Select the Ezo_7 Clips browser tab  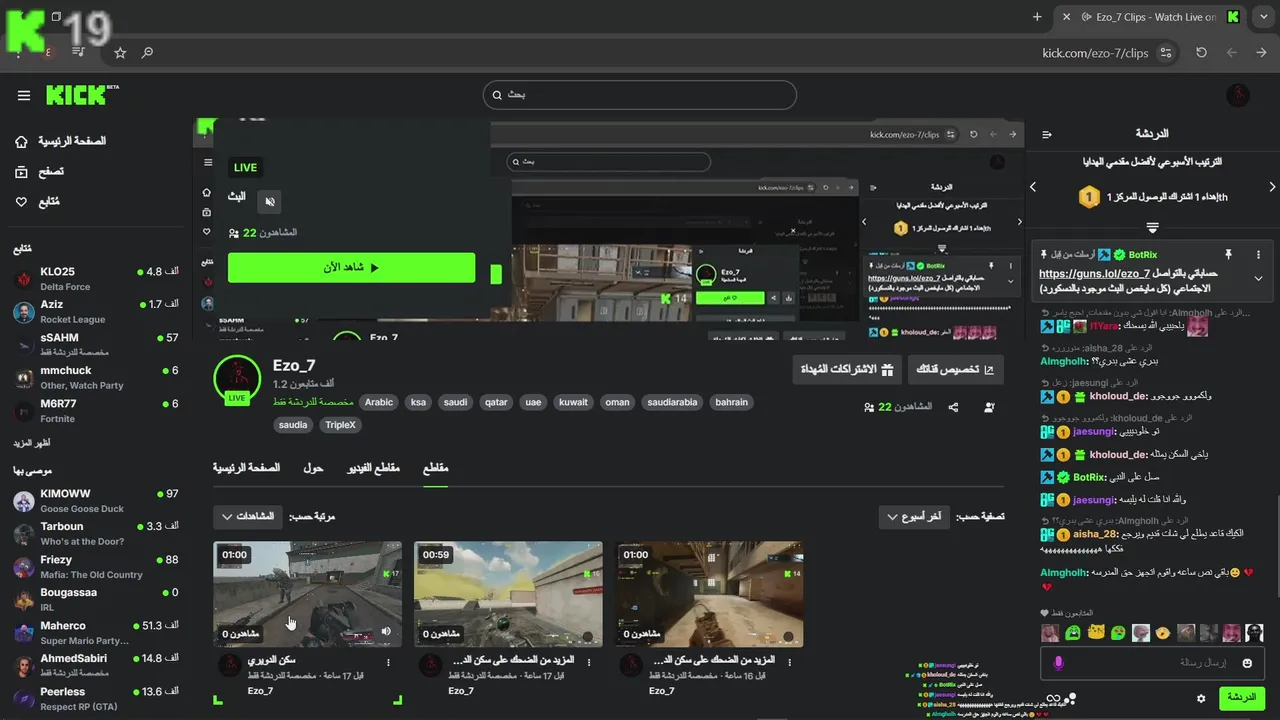(x=1152, y=17)
